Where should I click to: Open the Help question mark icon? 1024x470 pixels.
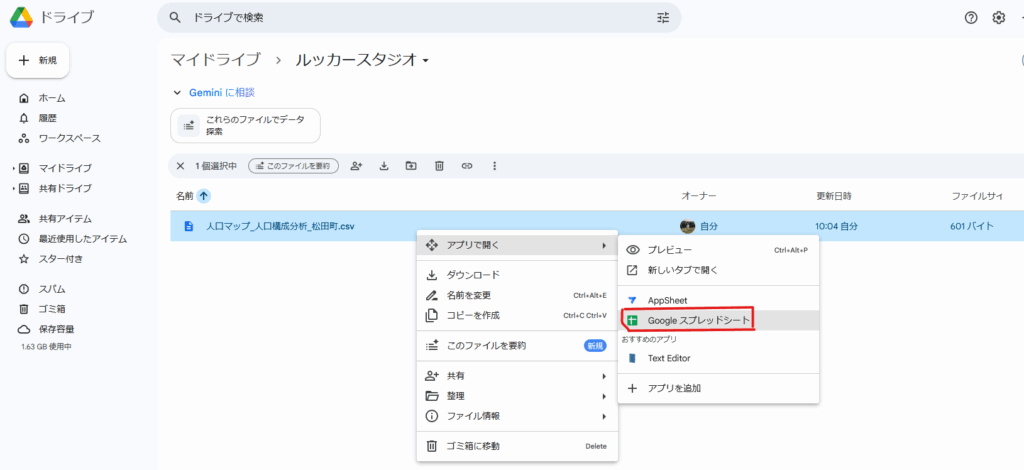[x=970, y=18]
